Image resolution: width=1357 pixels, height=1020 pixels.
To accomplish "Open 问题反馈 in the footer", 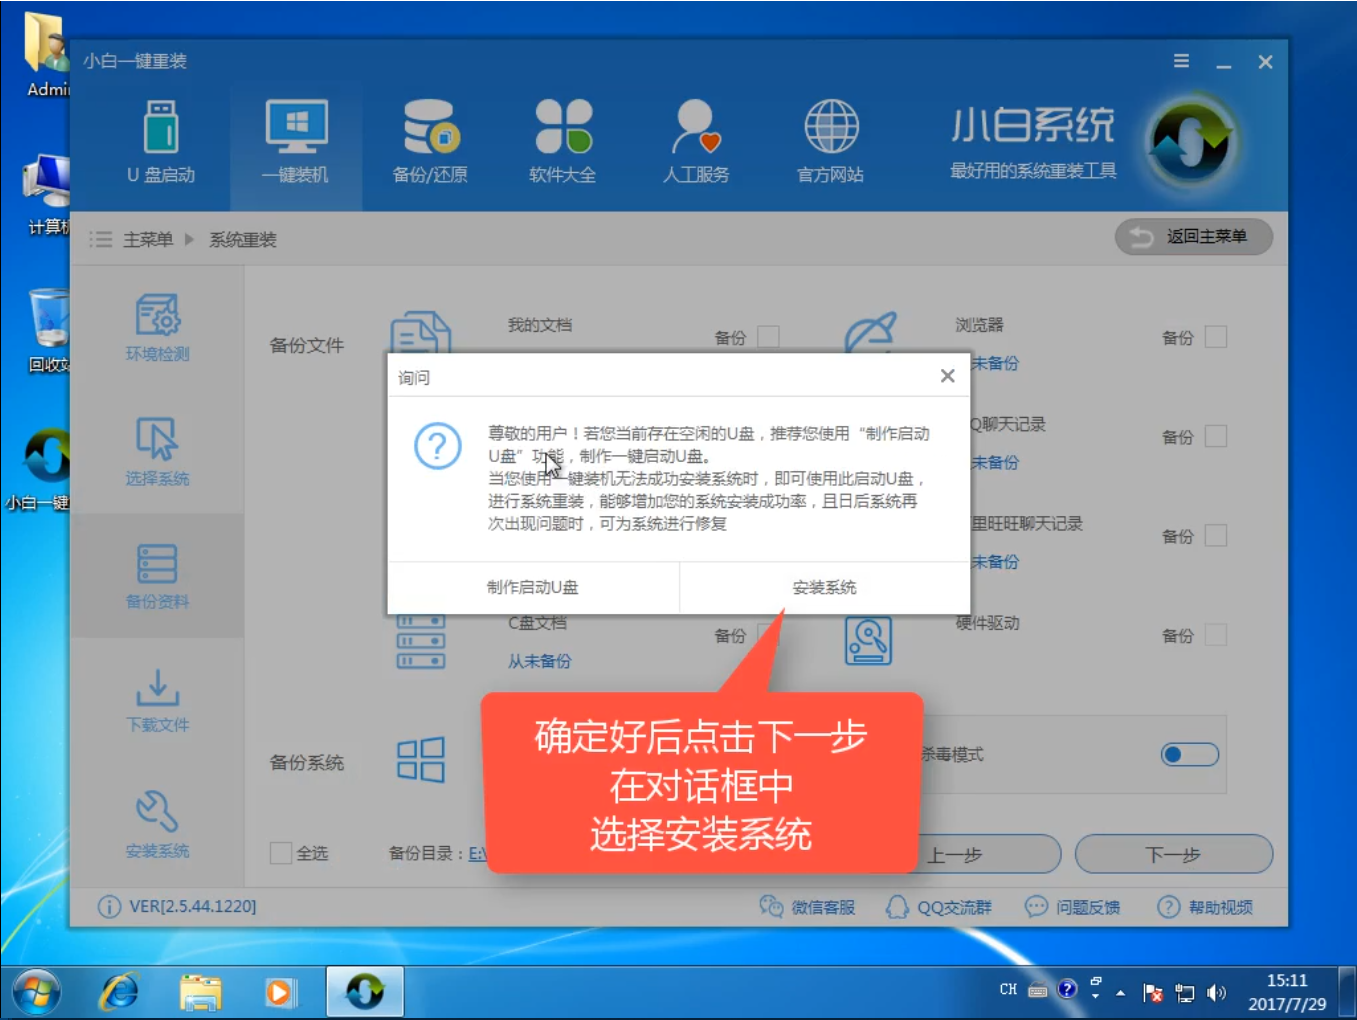I will 1072,907.
